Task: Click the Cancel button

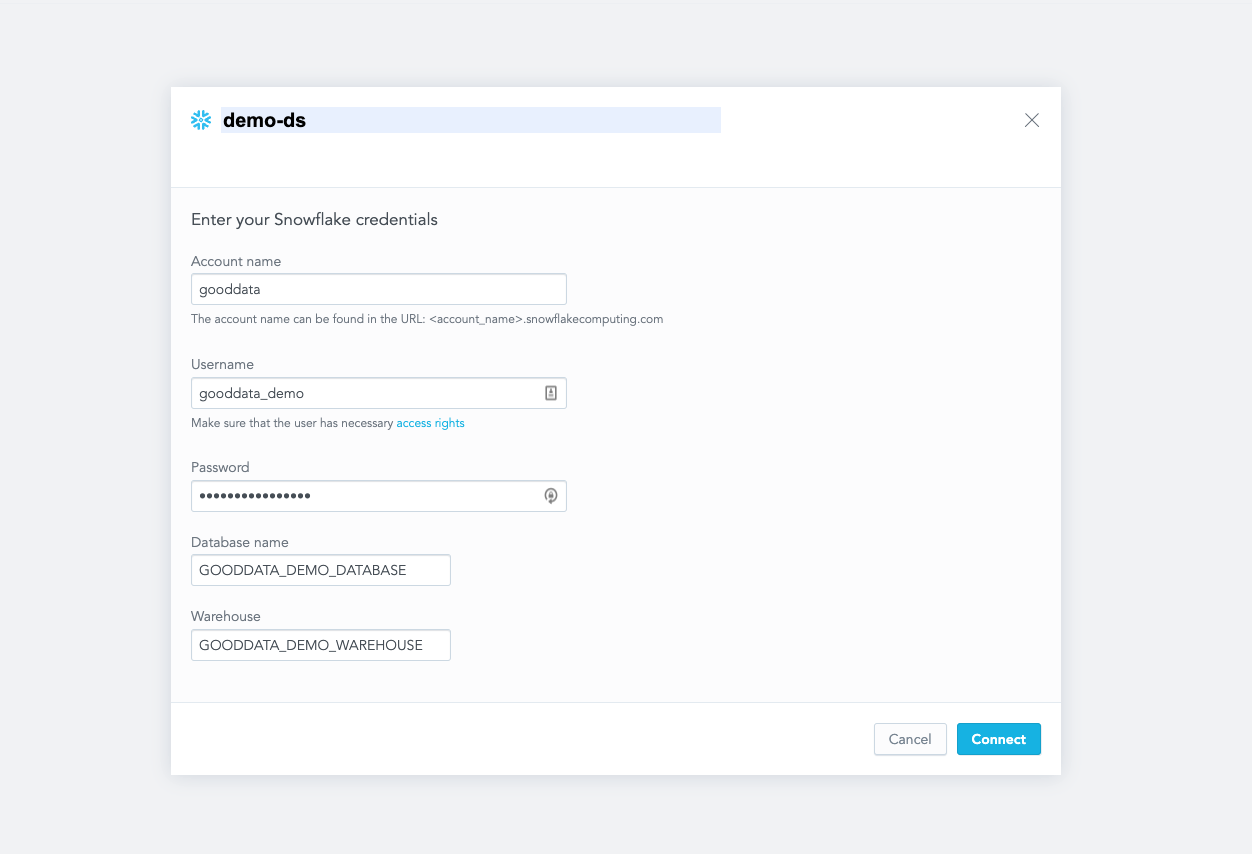Action: click(x=910, y=739)
